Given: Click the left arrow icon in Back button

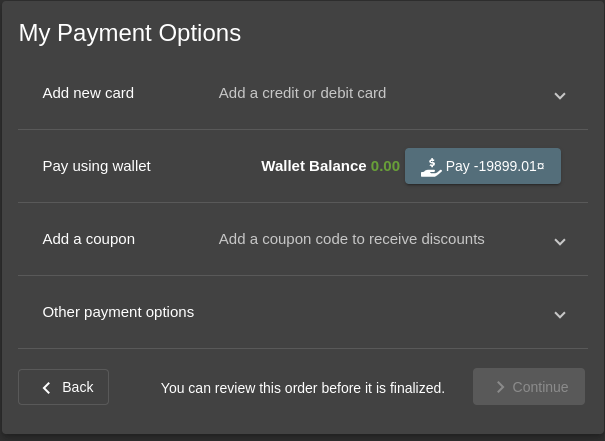Looking at the screenshot, I should 47,388.
